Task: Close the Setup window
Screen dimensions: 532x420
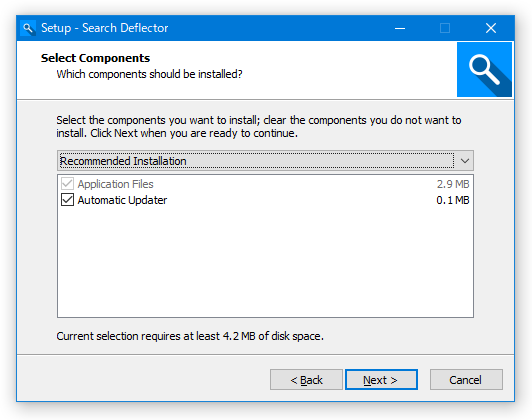Action: coord(491,28)
